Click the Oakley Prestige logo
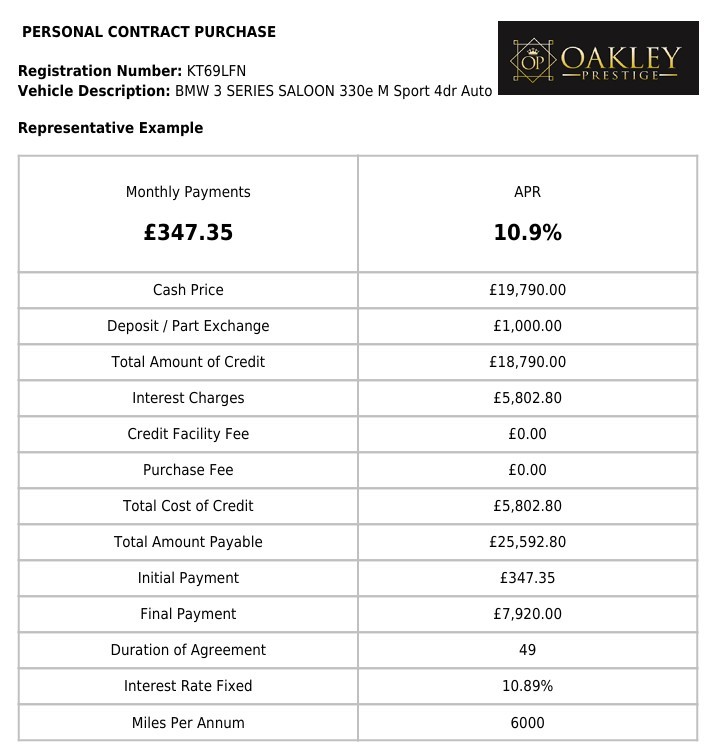This screenshot has width=722, height=754. [597, 58]
